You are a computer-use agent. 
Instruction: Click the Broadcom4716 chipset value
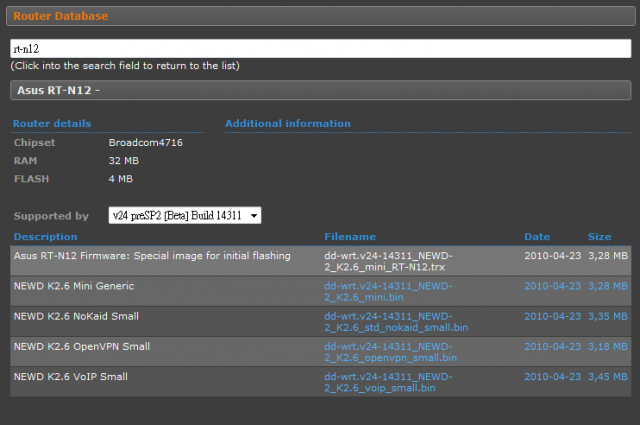[x=146, y=142]
